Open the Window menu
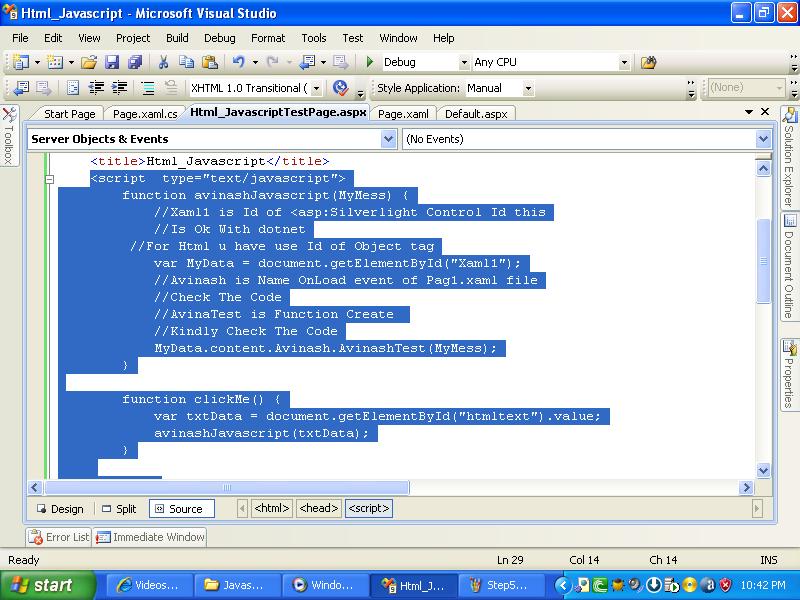The width and height of the screenshot is (800, 600). click(x=398, y=38)
